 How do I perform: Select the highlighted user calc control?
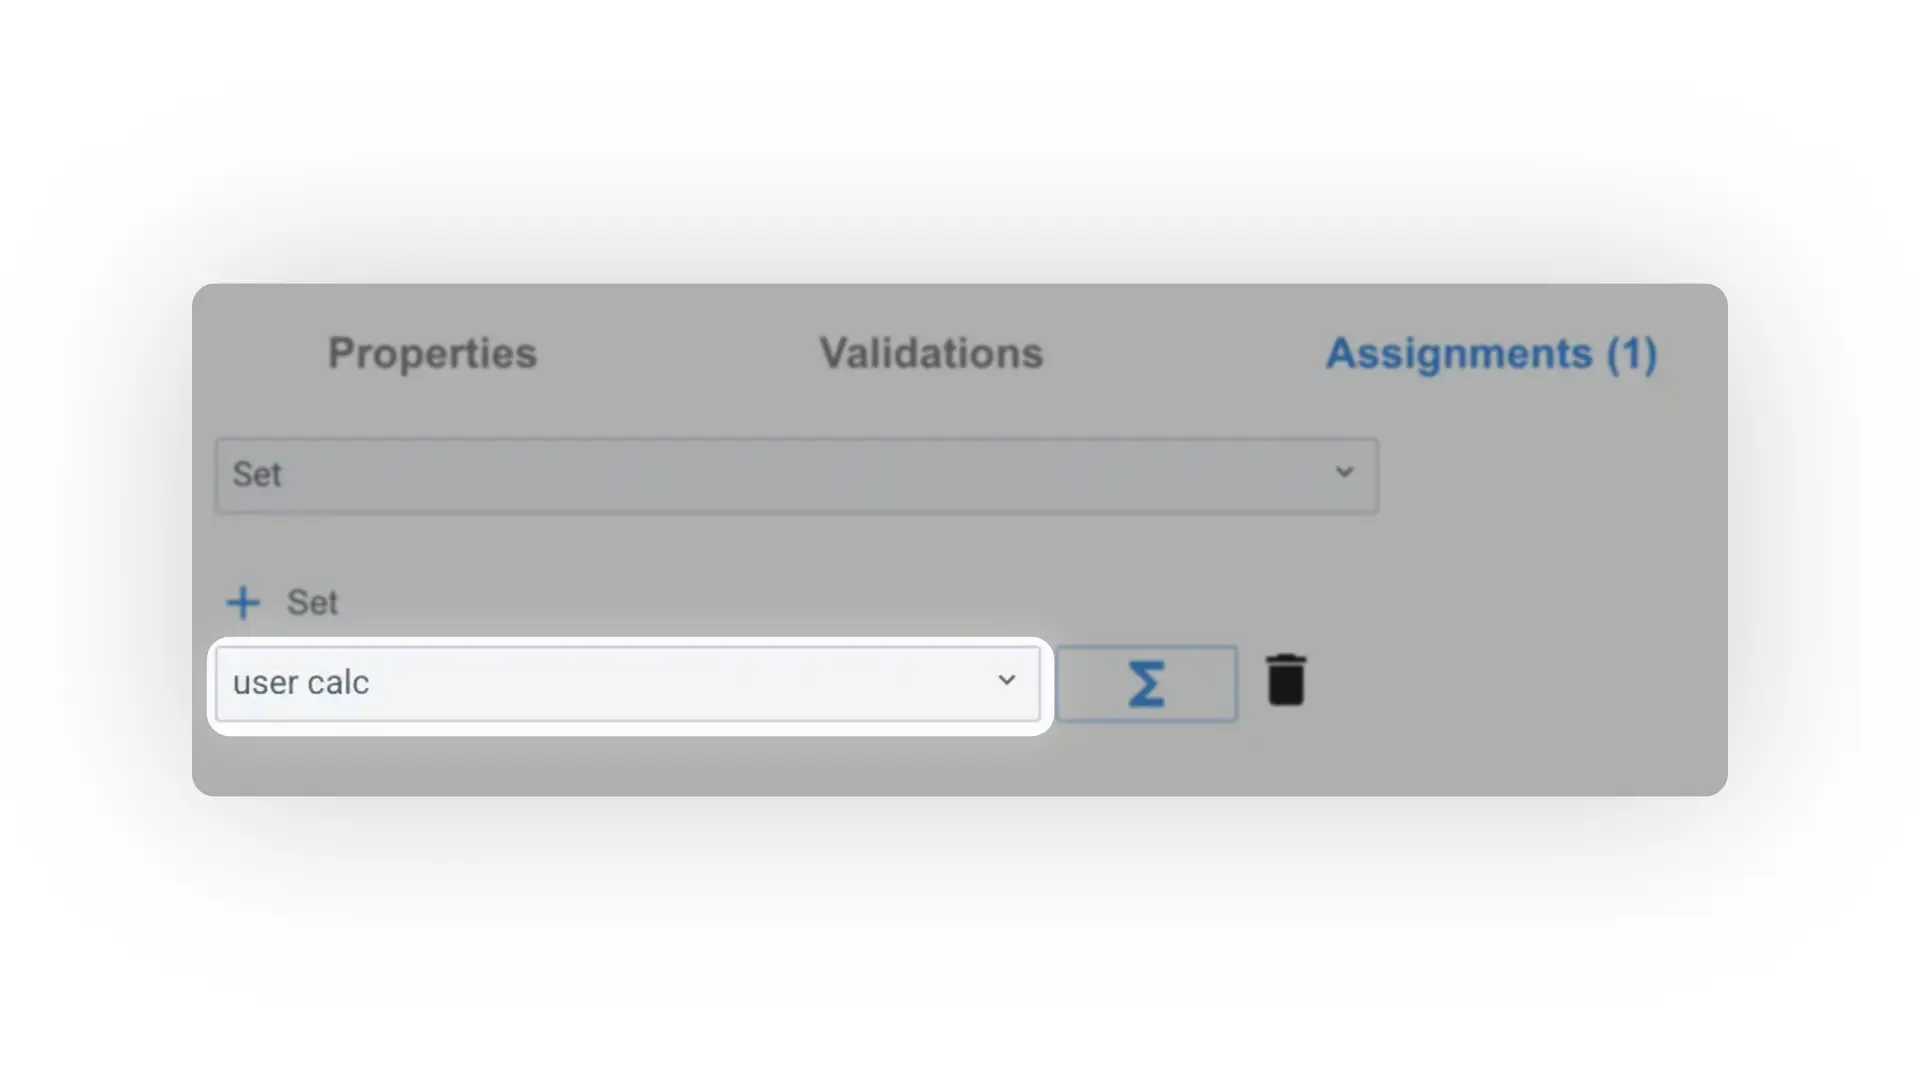628,683
